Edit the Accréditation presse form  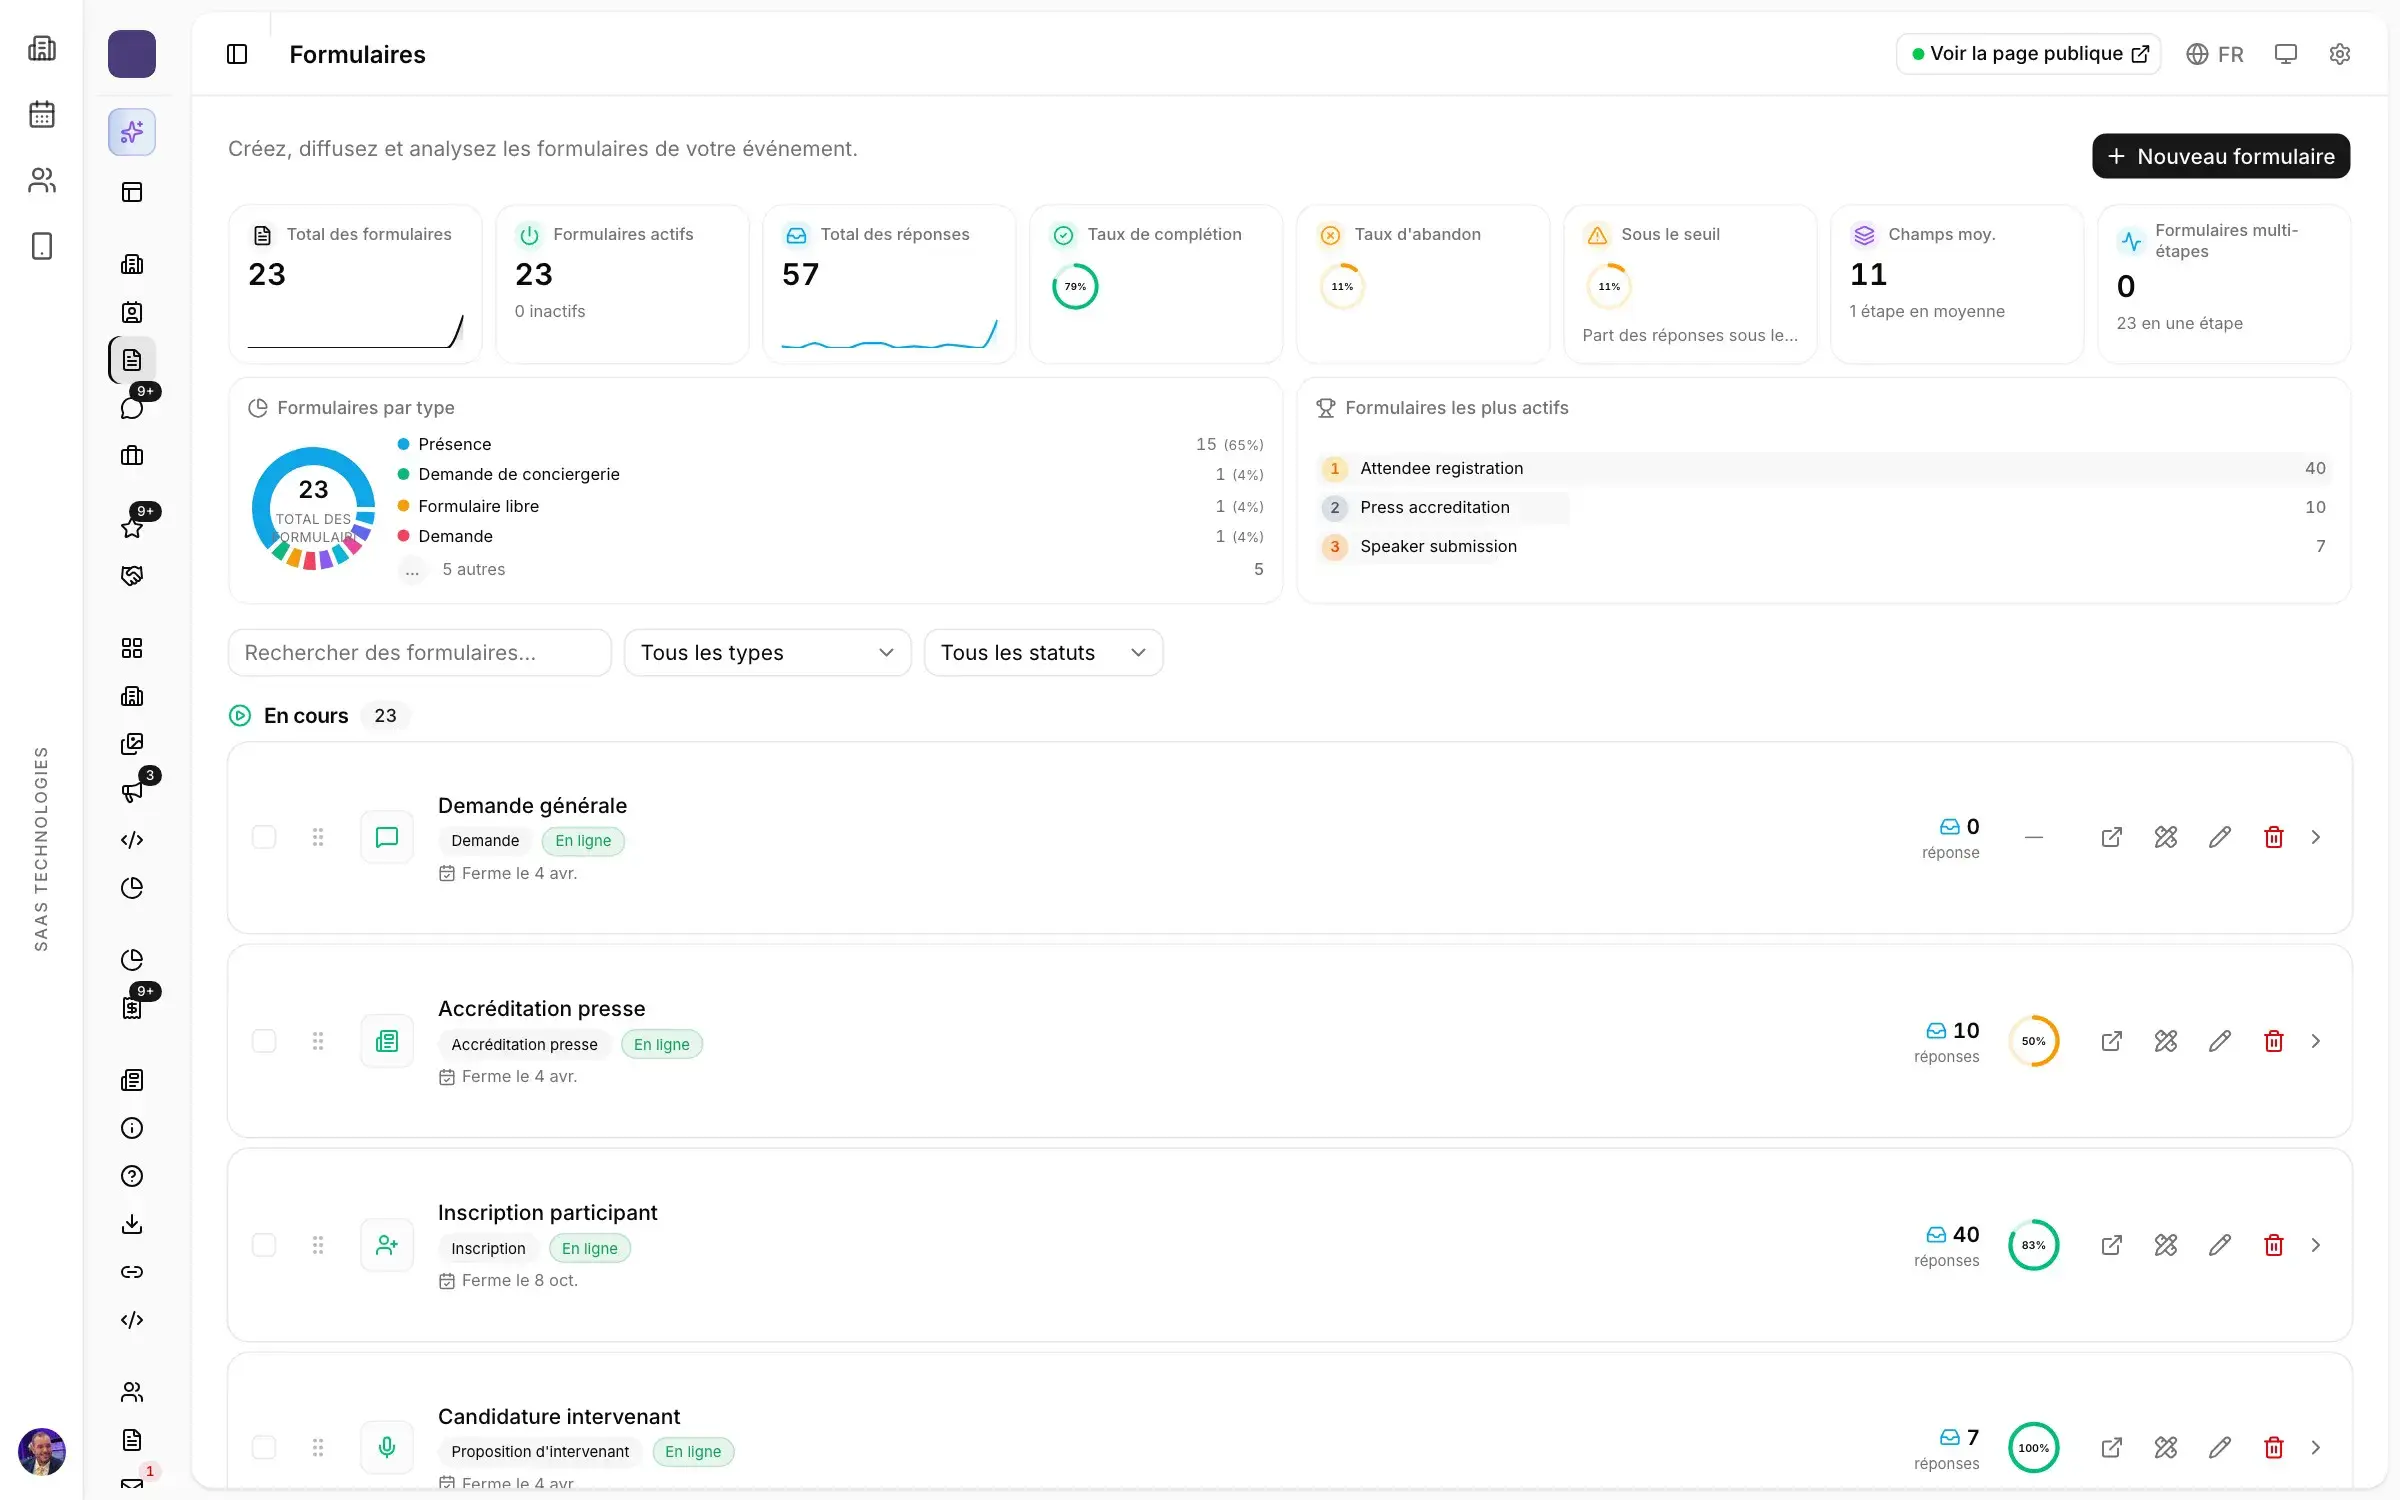pos(2219,1041)
